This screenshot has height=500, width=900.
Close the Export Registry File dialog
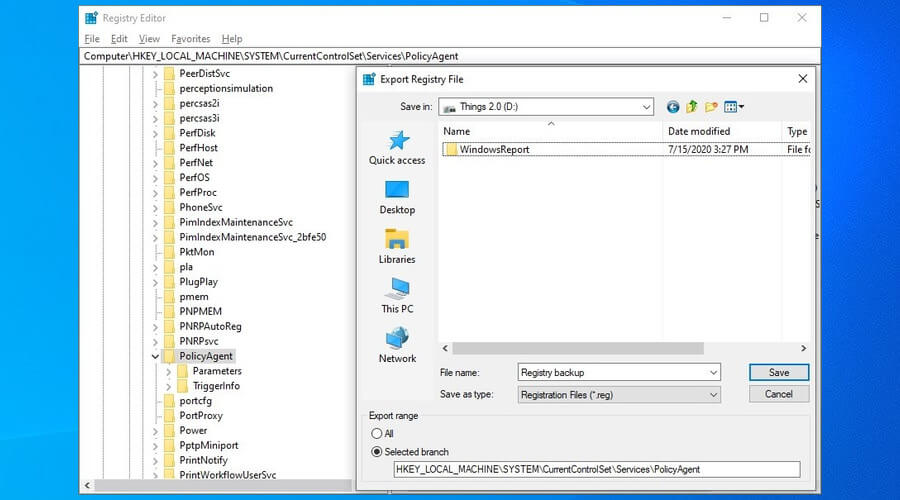(802, 79)
